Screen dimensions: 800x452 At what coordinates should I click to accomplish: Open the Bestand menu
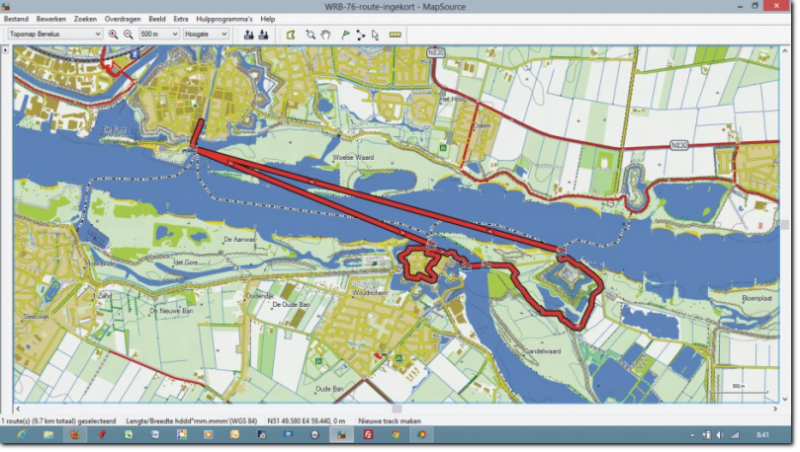pos(16,19)
